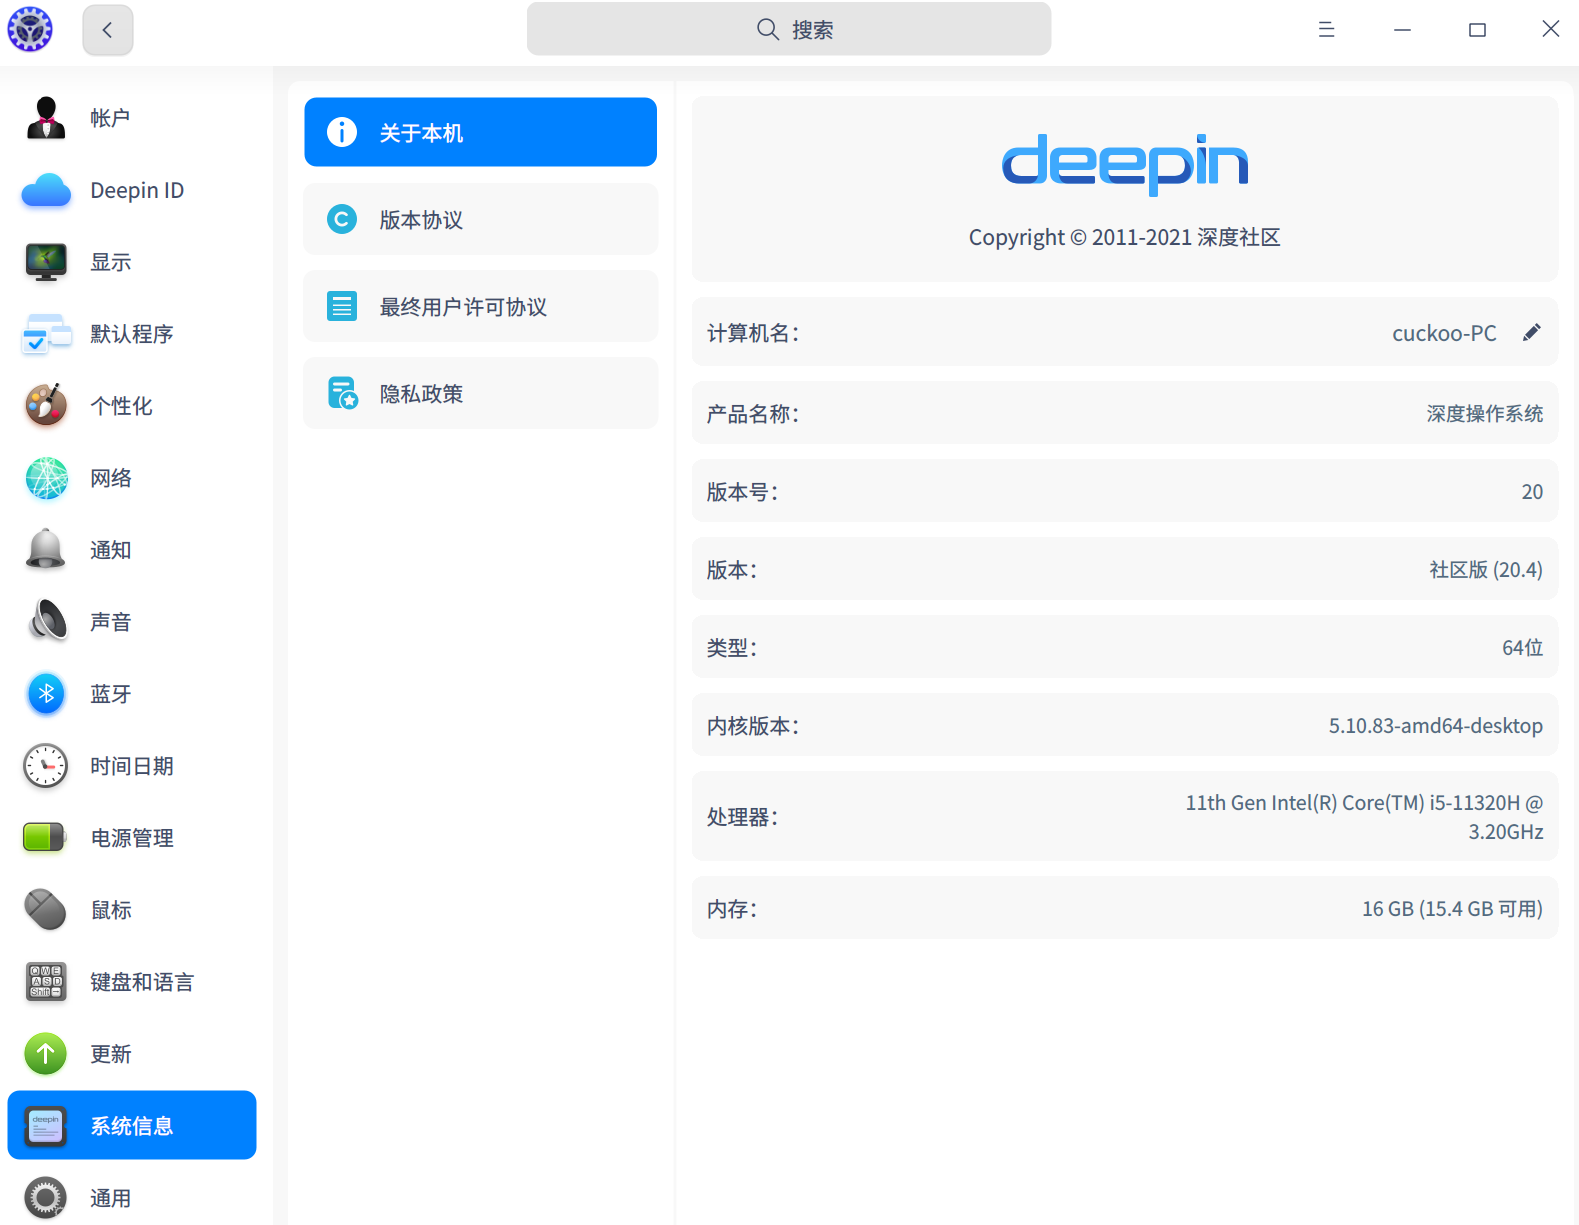Screen dimensions: 1579x1225
Task: Click the computer name cuckoo-PC
Action: (x=1444, y=333)
